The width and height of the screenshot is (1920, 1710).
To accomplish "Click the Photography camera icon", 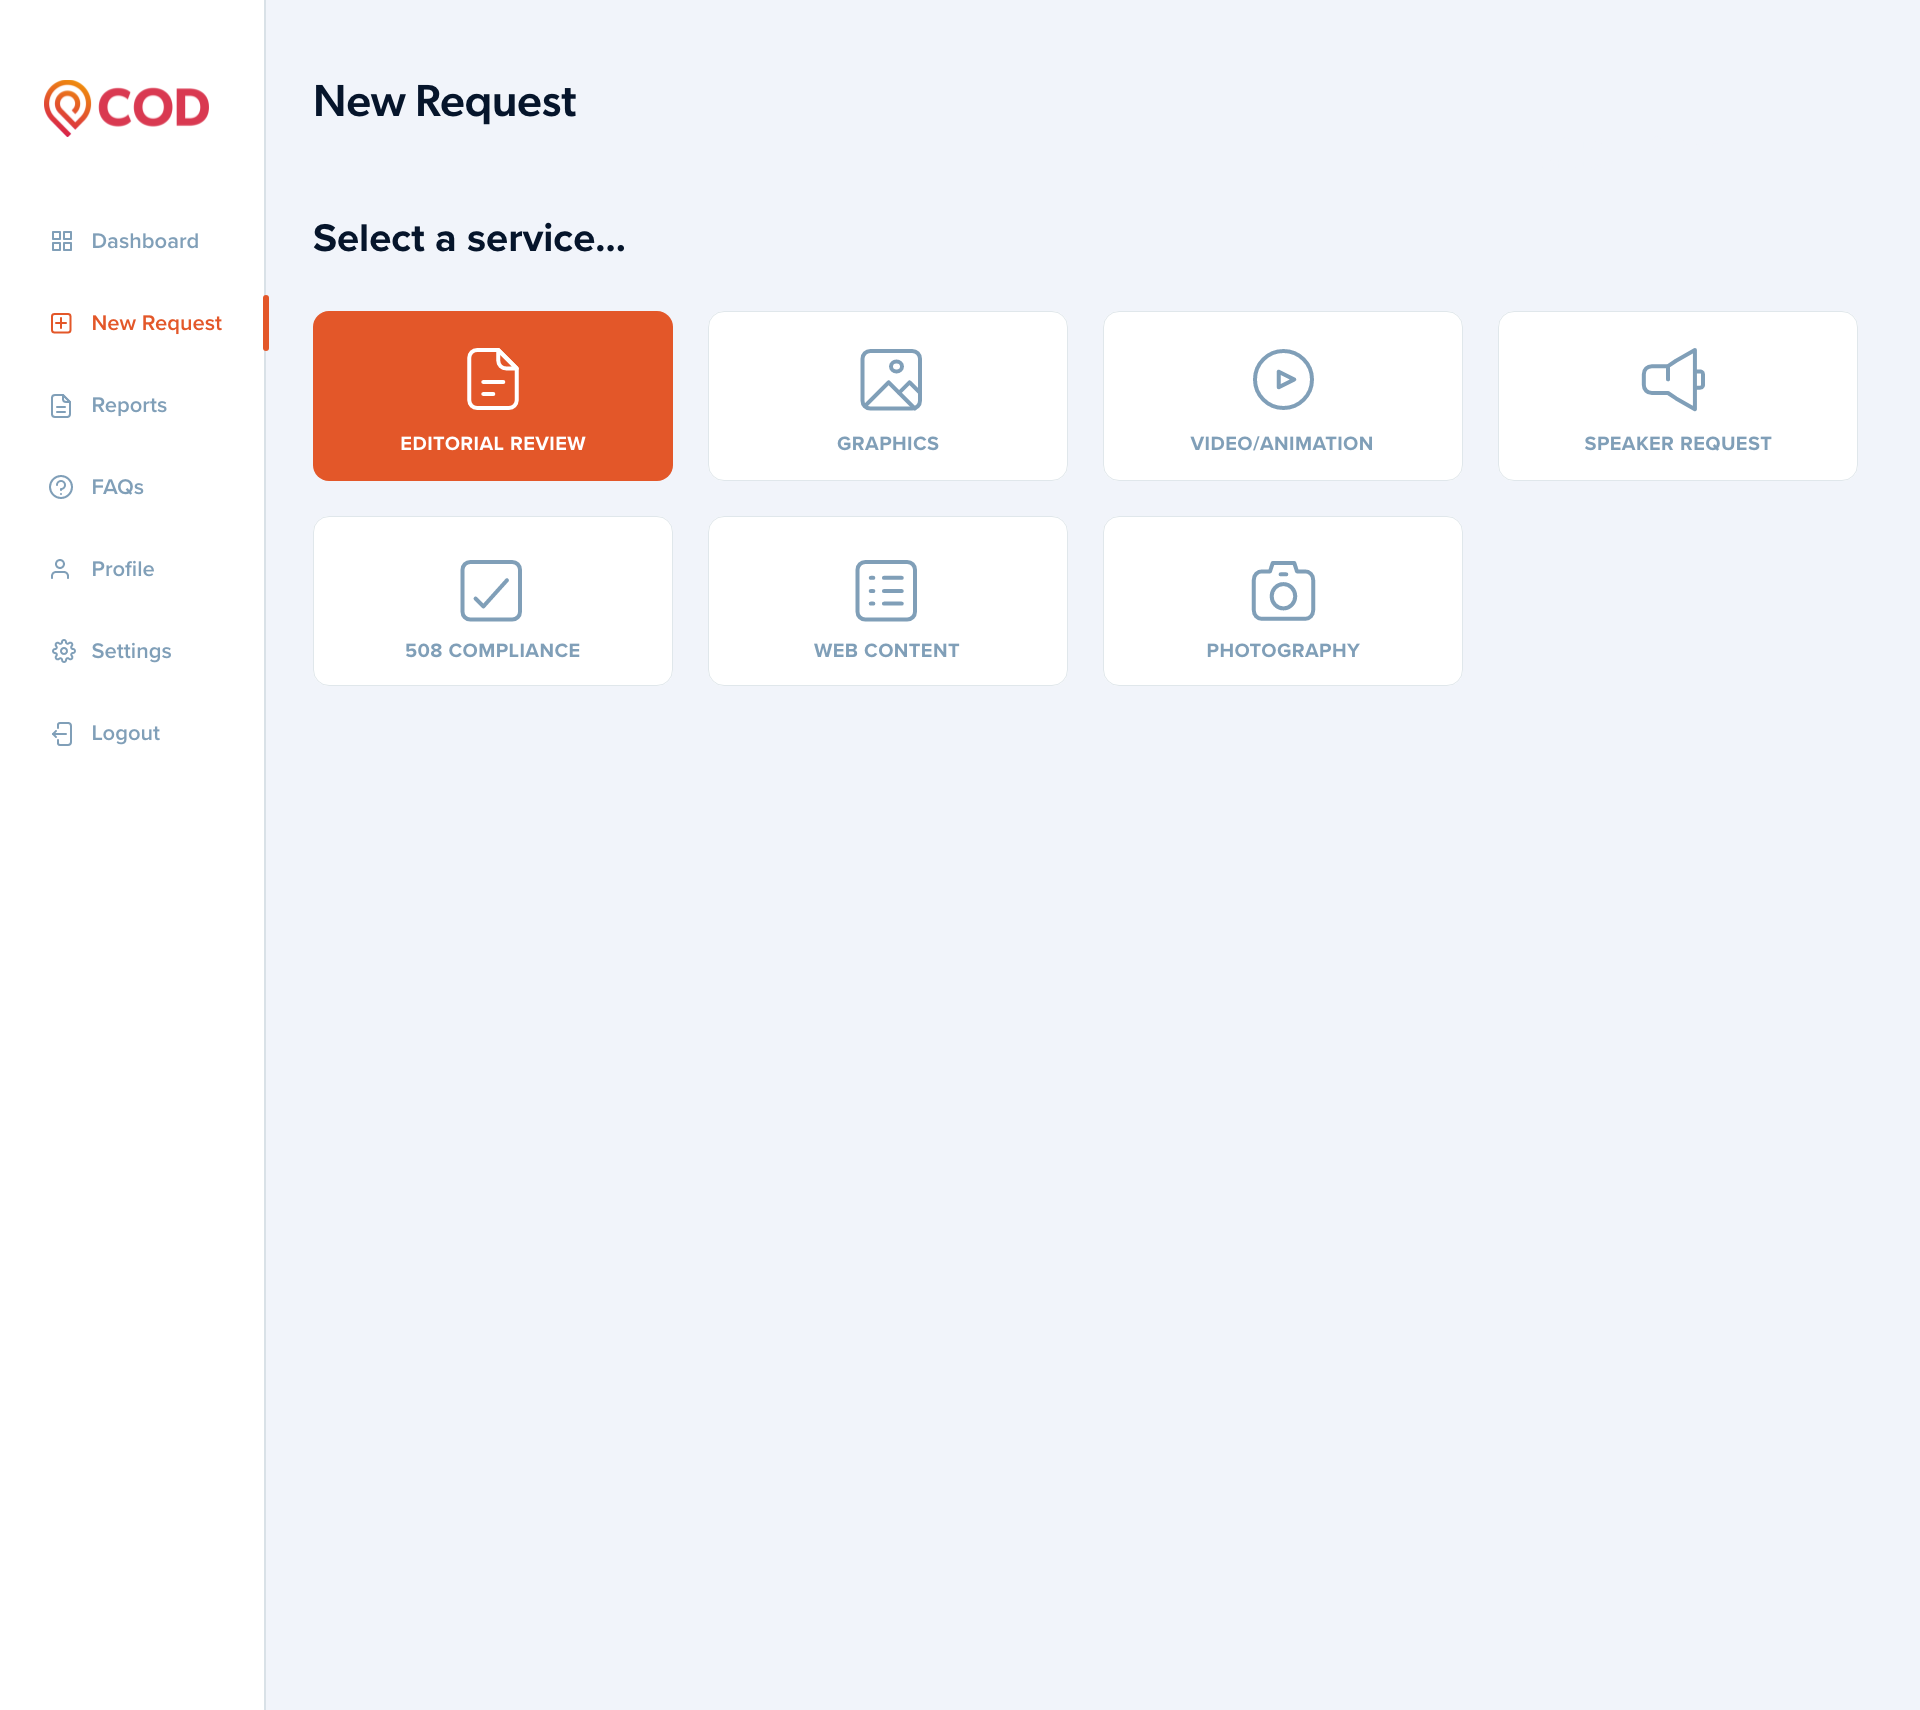I will 1283,590.
